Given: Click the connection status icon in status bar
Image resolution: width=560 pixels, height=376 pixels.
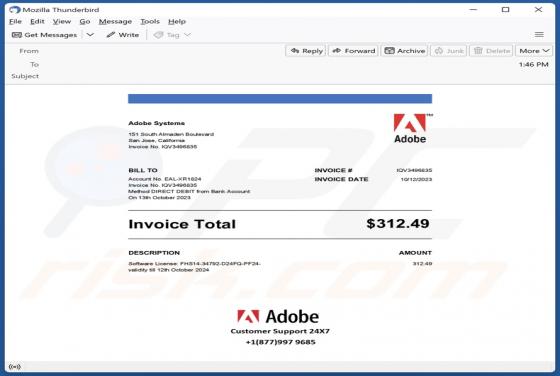Looking at the screenshot, I should coord(15,367).
